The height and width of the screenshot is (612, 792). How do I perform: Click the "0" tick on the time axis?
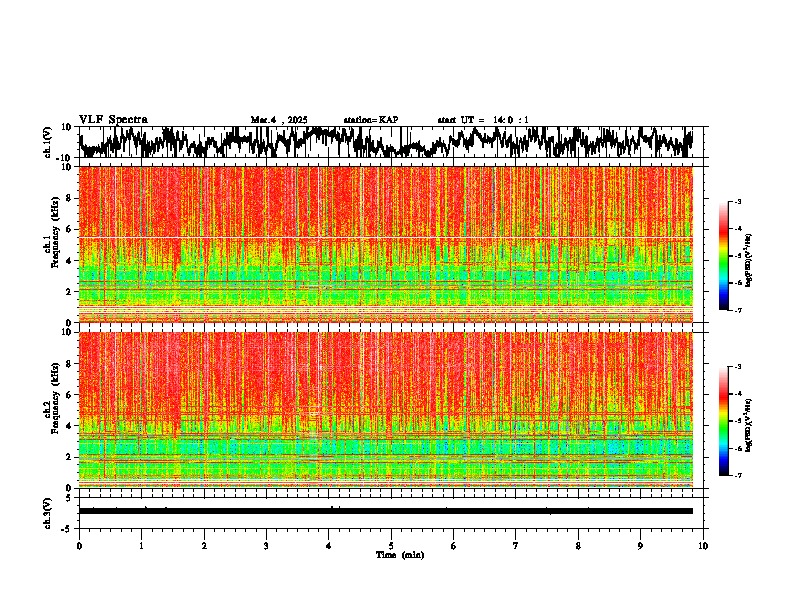[x=79, y=546]
